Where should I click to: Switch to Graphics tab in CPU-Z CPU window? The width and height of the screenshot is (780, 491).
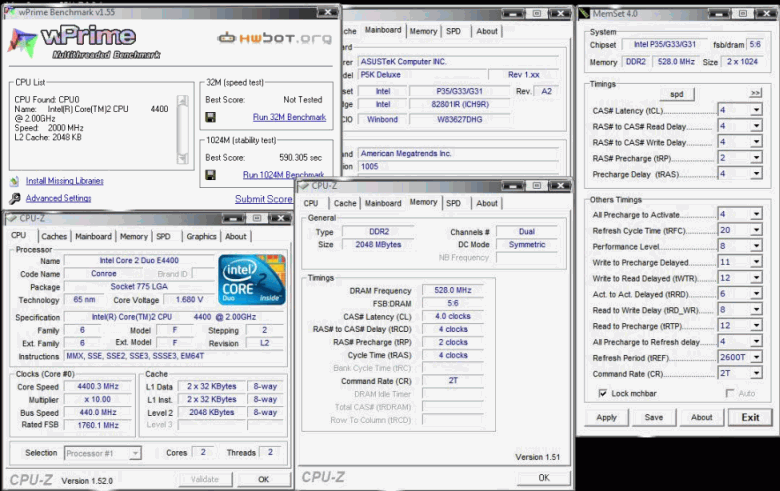[x=201, y=237]
